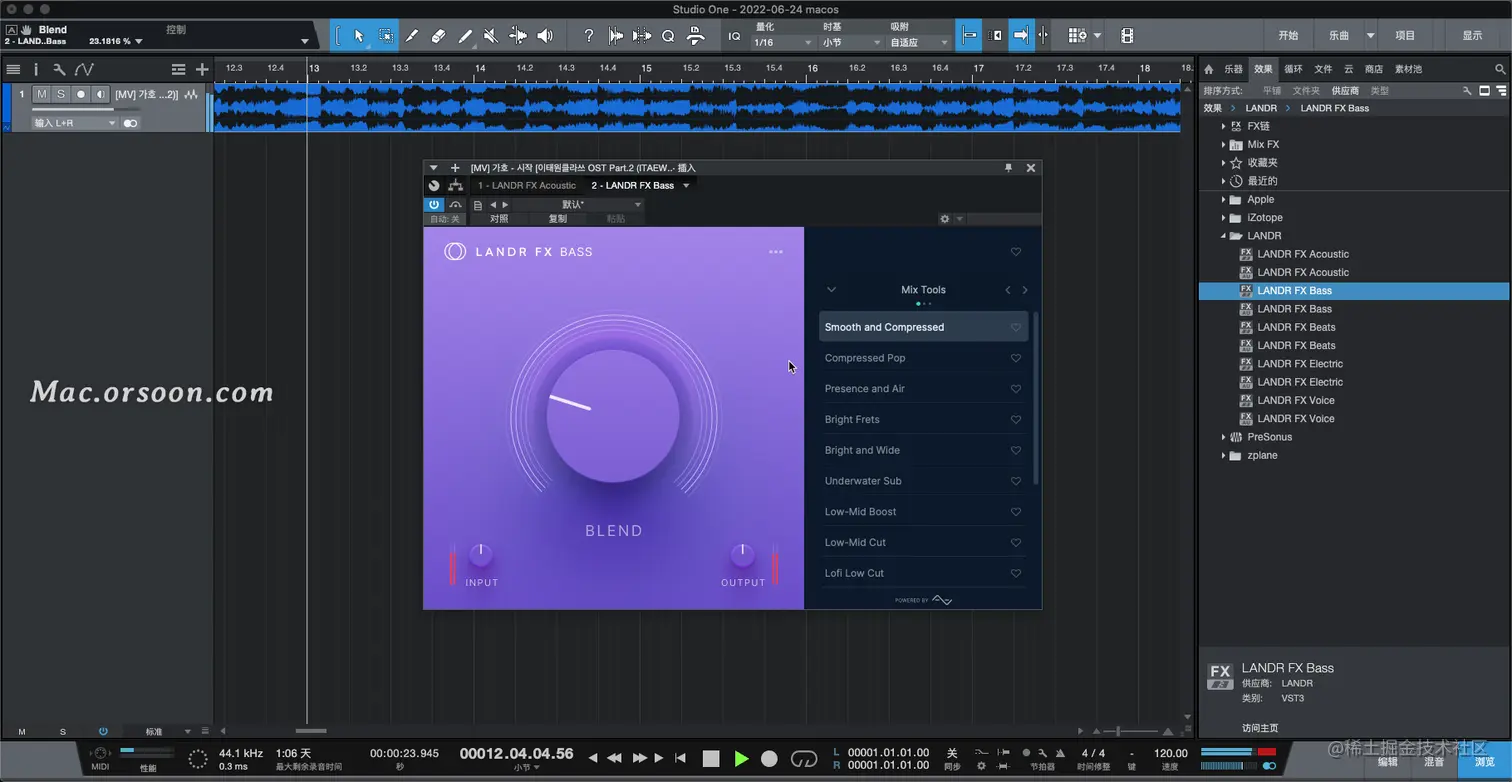Image resolution: width=1512 pixels, height=782 pixels.
Task: Select the Eraser tool
Action: coord(438,36)
